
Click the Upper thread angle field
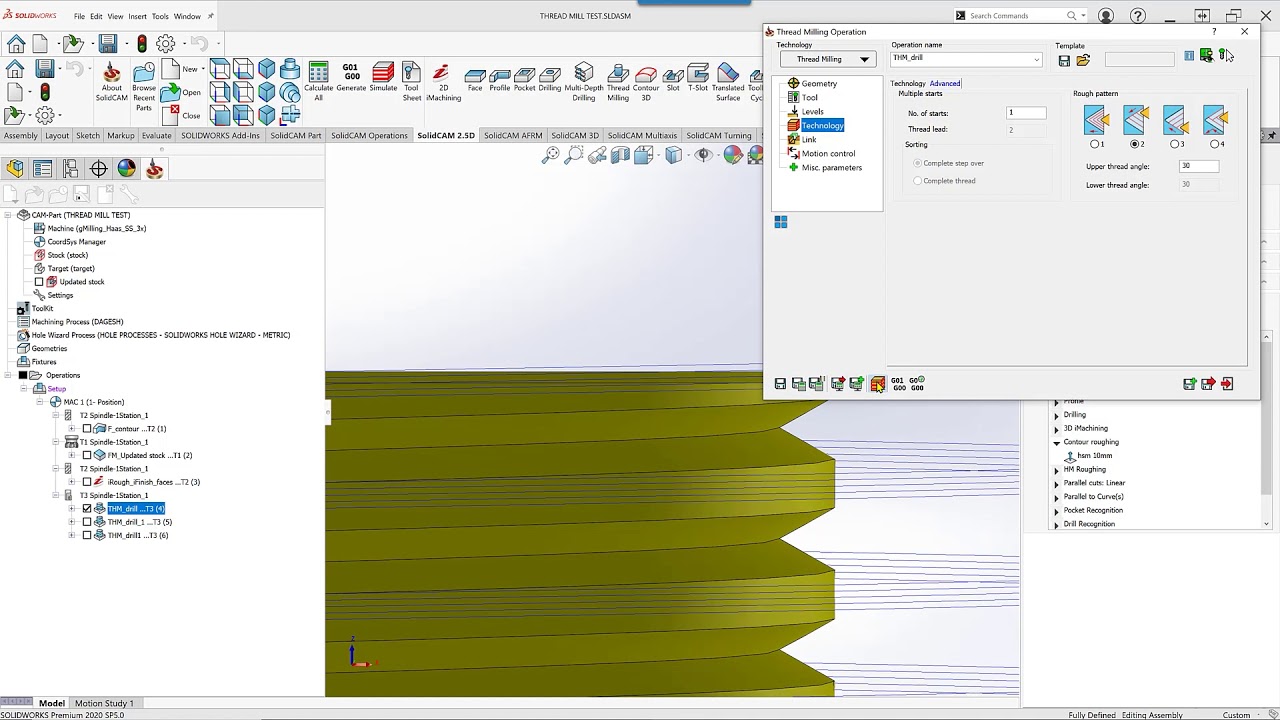tap(1199, 166)
